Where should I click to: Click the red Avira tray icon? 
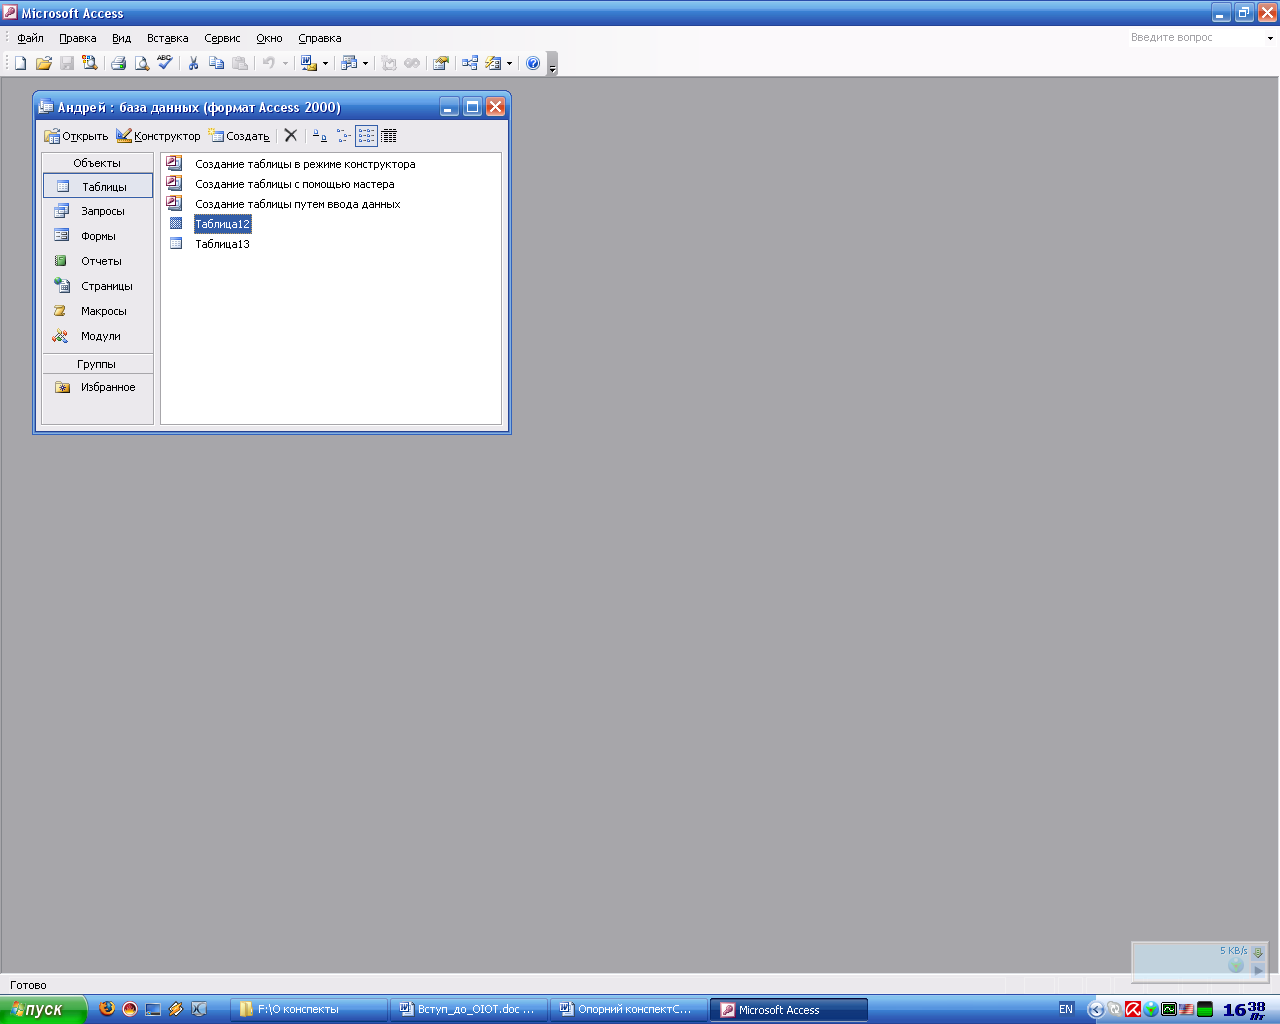click(1133, 1010)
